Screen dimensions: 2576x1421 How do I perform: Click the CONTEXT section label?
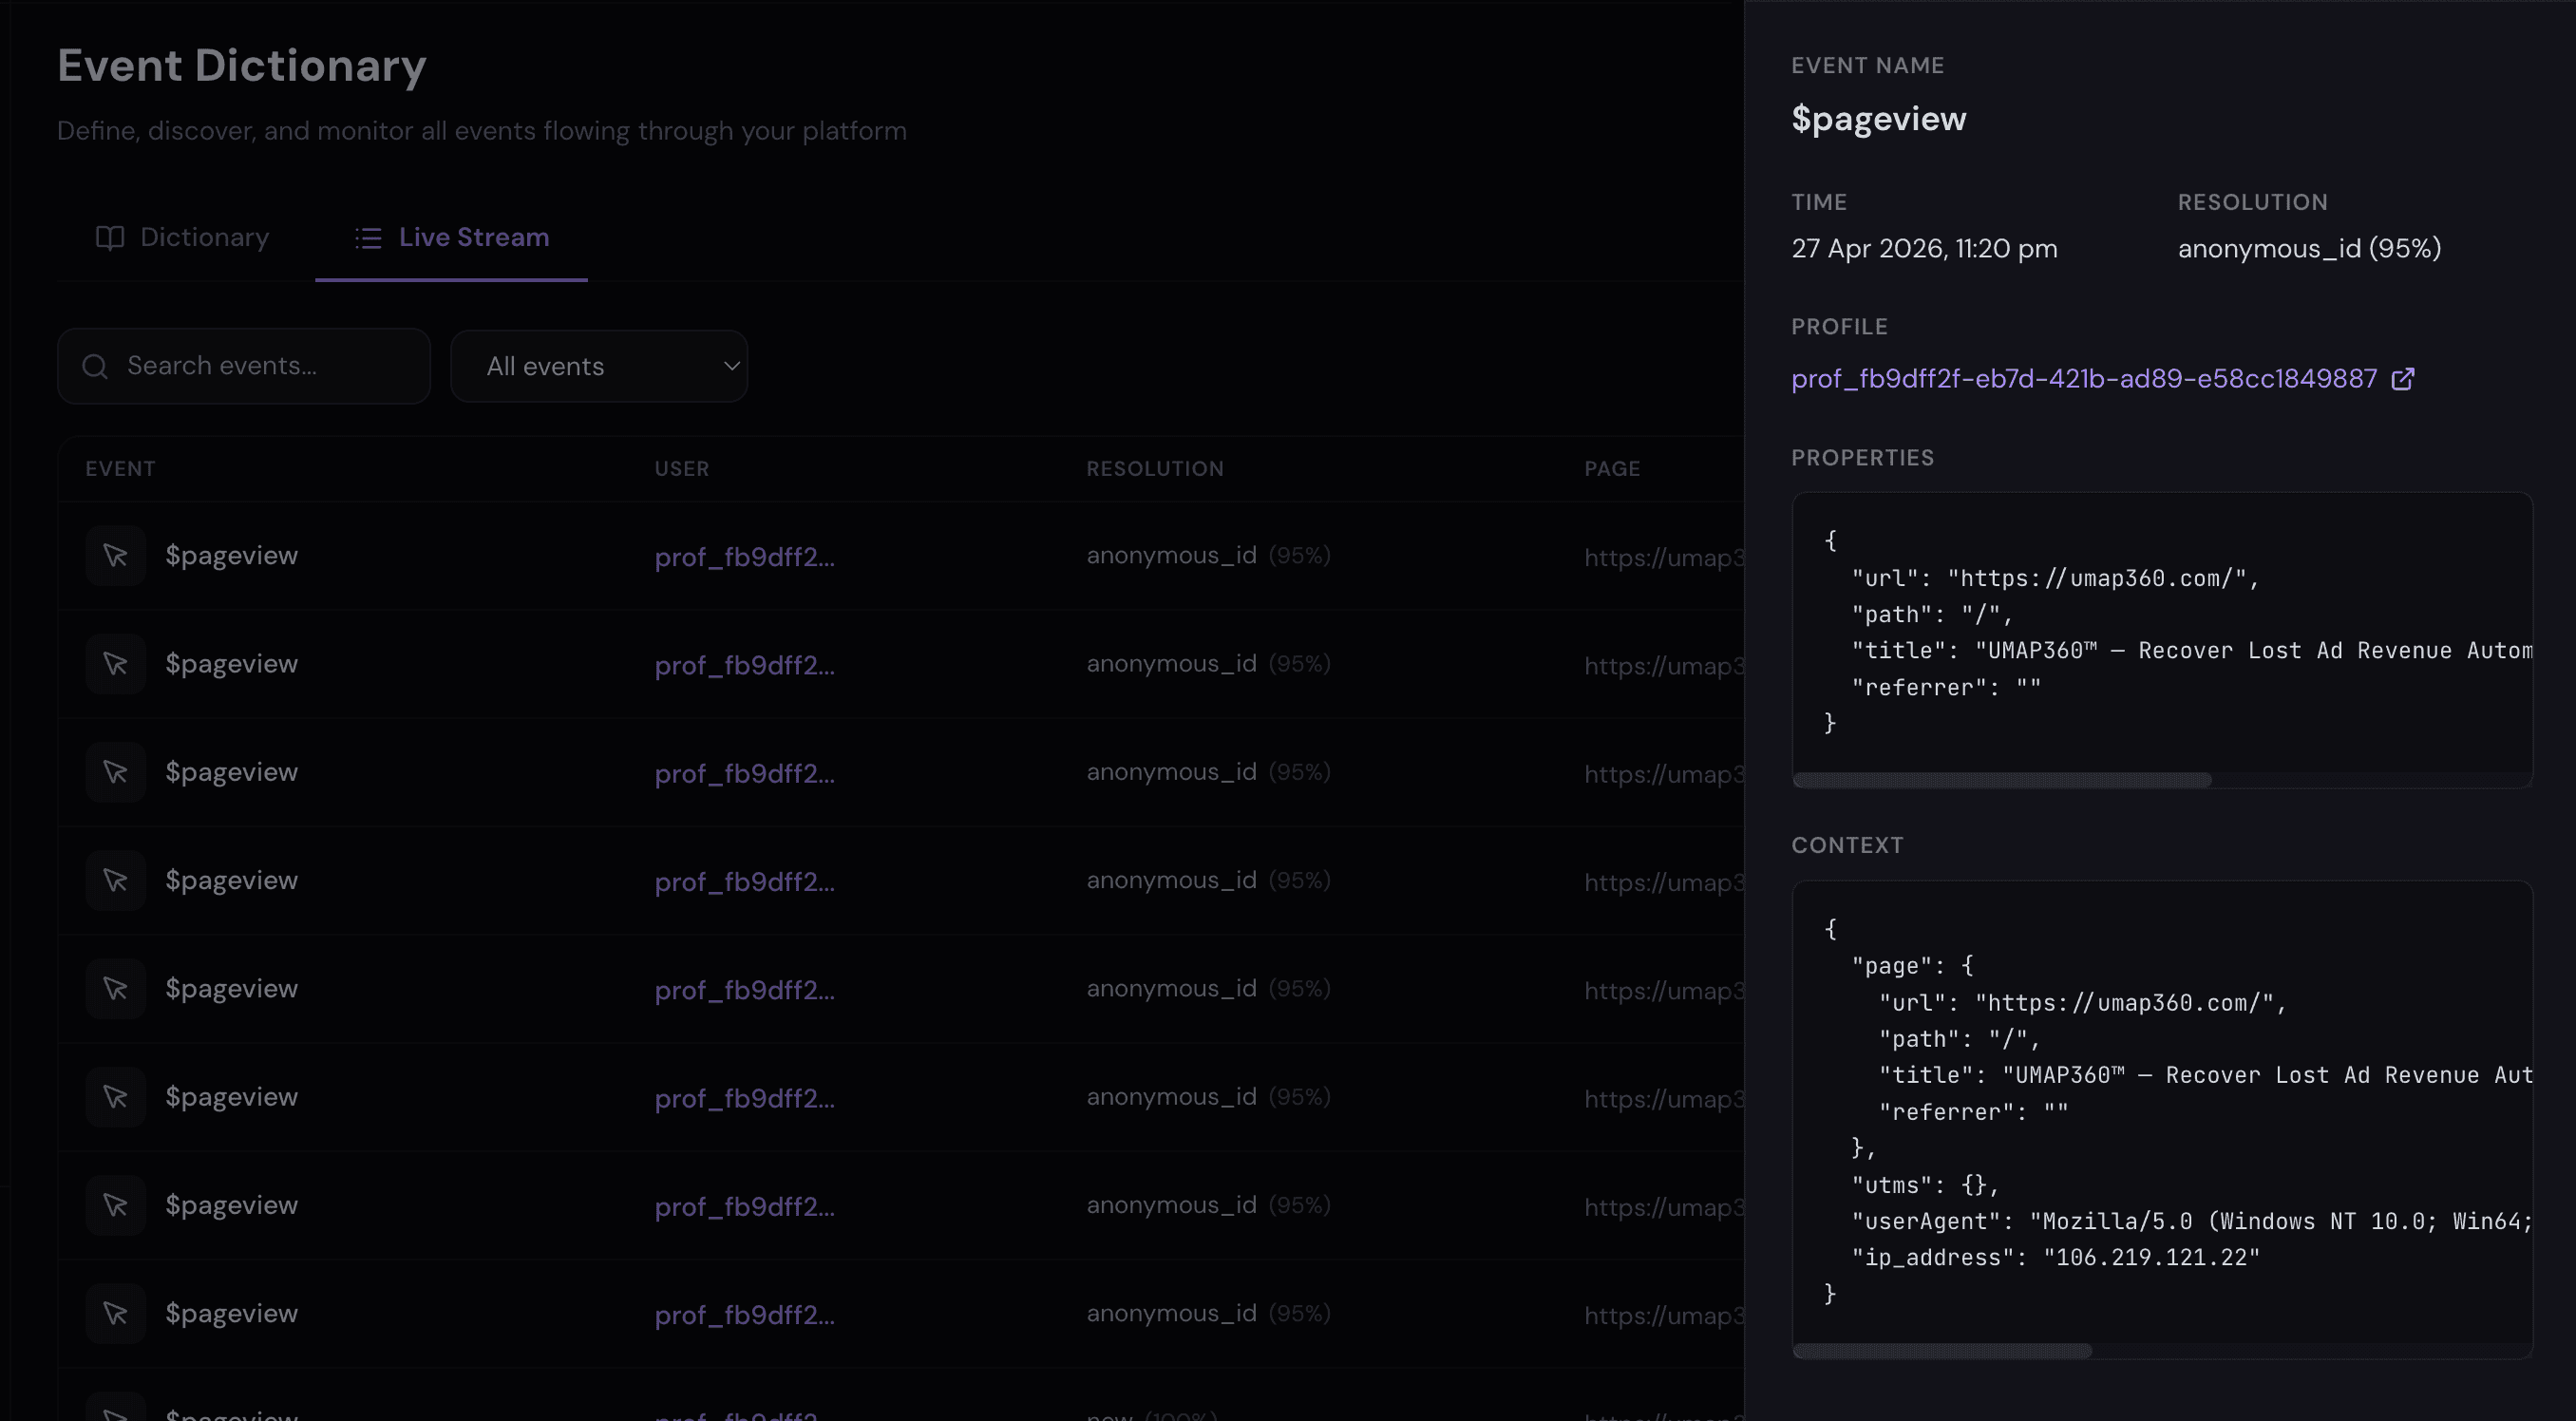click(1847, 846)
